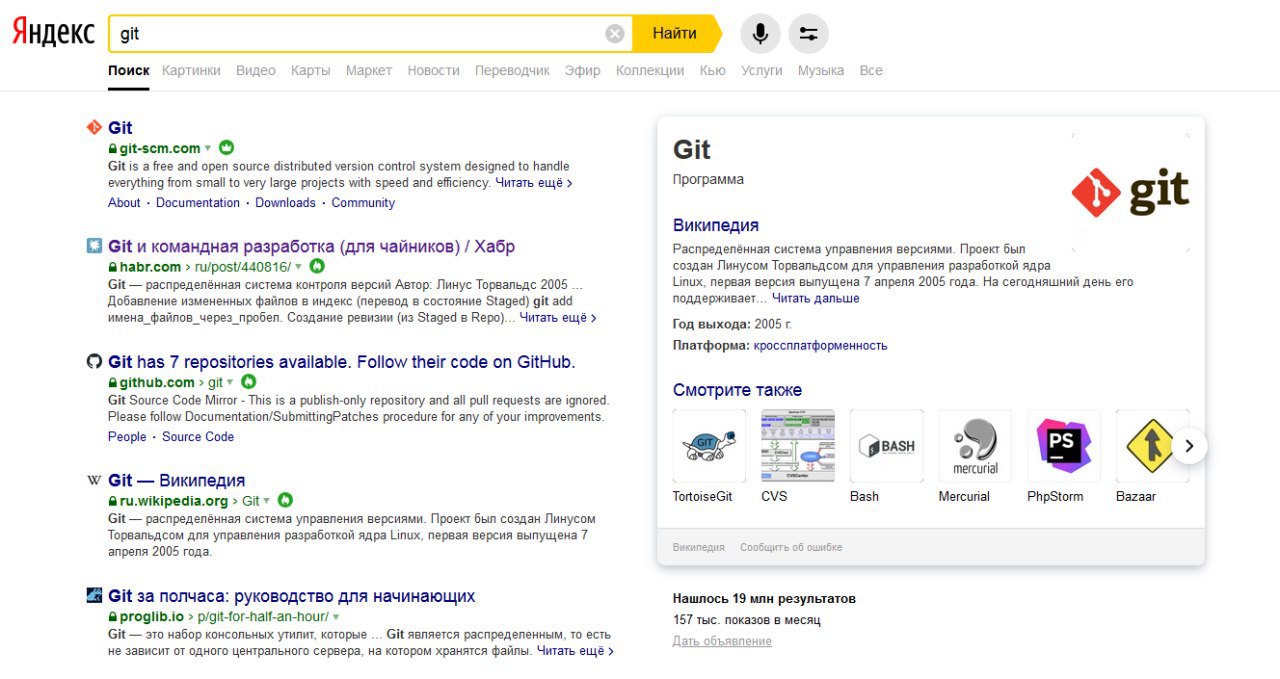This screenshot has height=679, width=1280.
Task: Open the Маркет tab
Action: click(x=369, y=70)
